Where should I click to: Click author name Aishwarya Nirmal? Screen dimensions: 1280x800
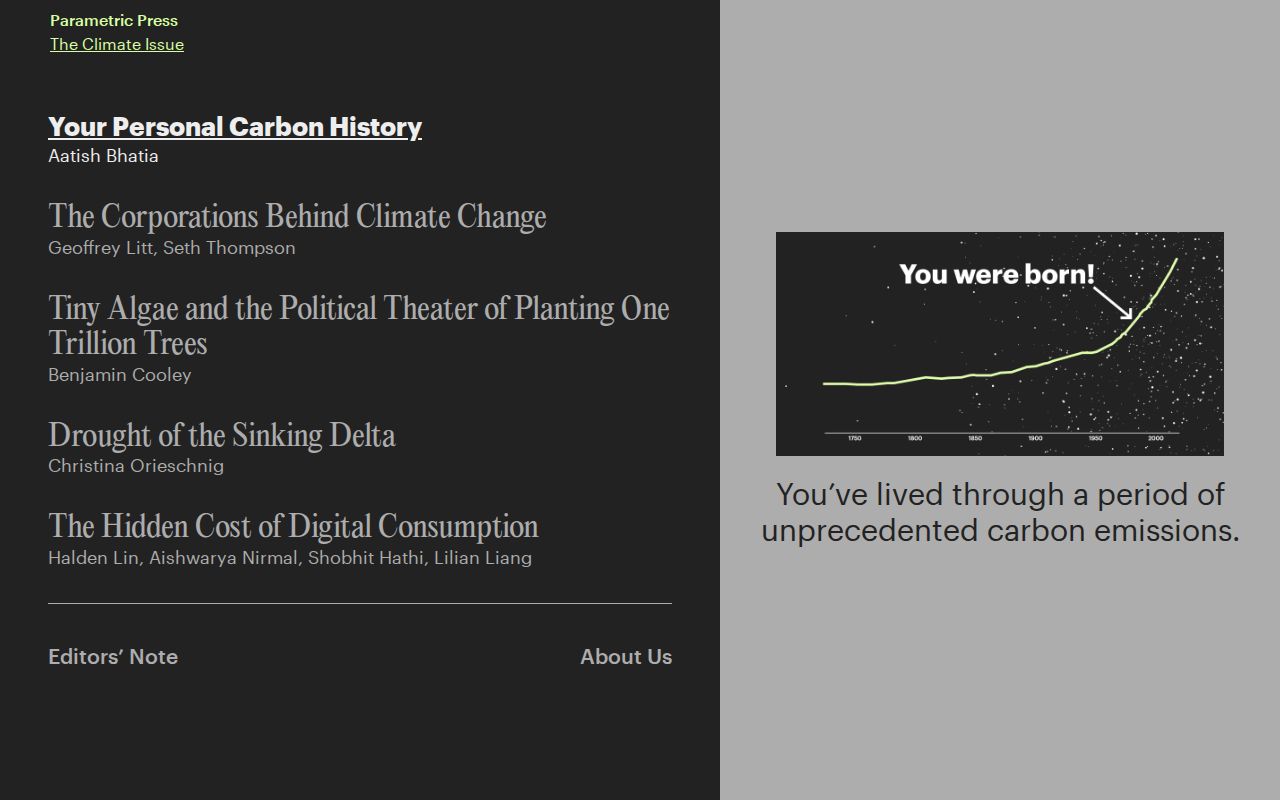tap(224, 558)
